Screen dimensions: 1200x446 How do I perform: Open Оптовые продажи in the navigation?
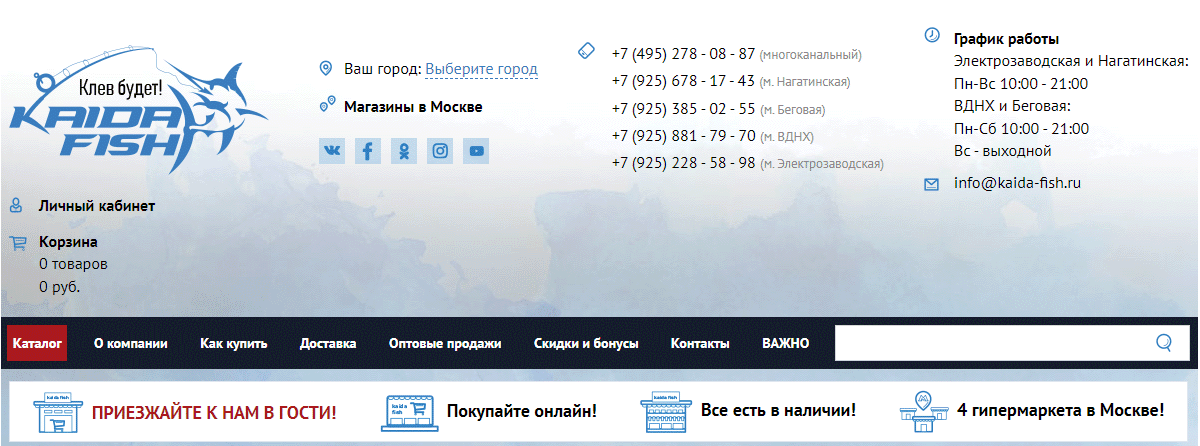(445, 343)
